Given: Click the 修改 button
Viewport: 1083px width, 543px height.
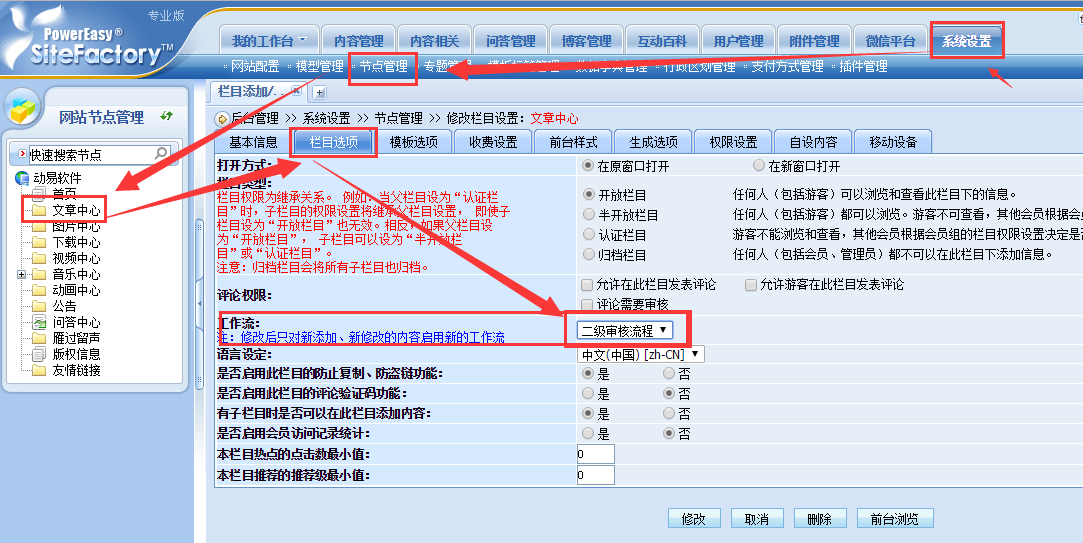Looking at the screenshot, I should pos(694,519).
